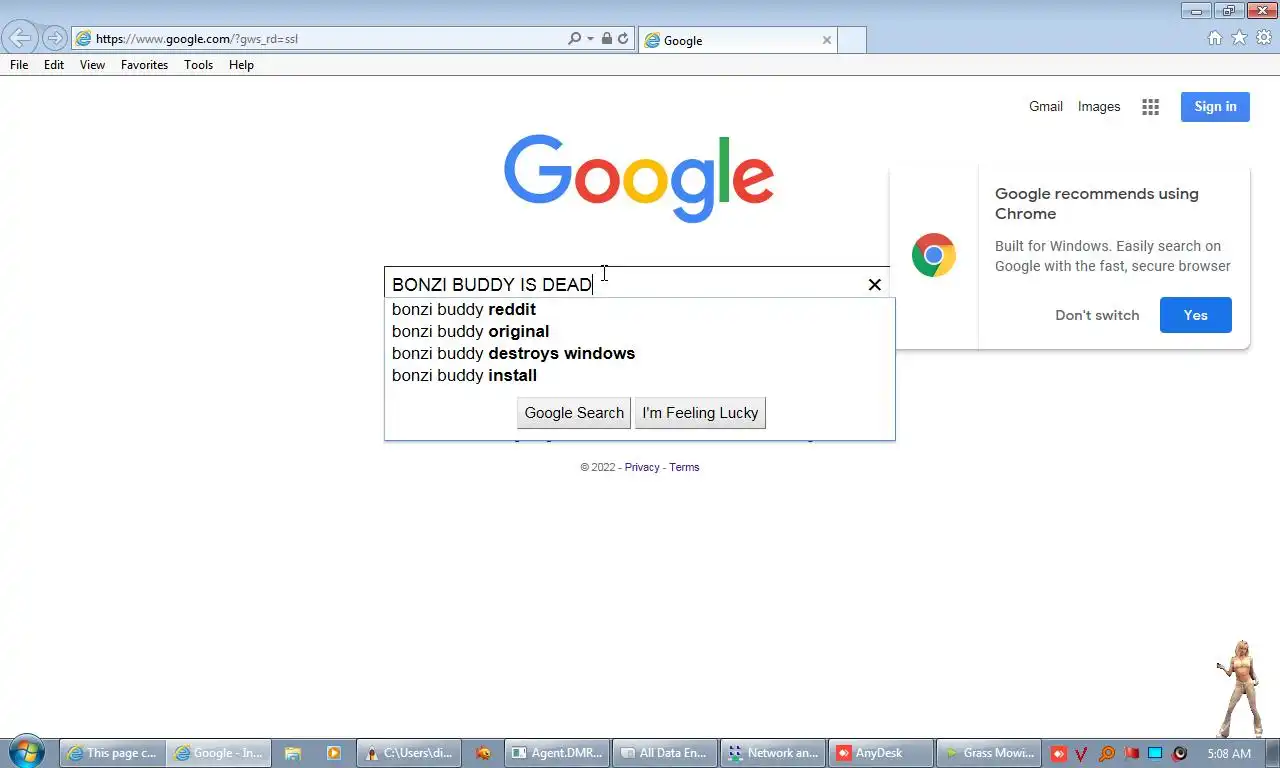The height and width of the screenshot is (768, 1280).
Task: Click the browser Forward arrow button
Action: tap(54, 39)
